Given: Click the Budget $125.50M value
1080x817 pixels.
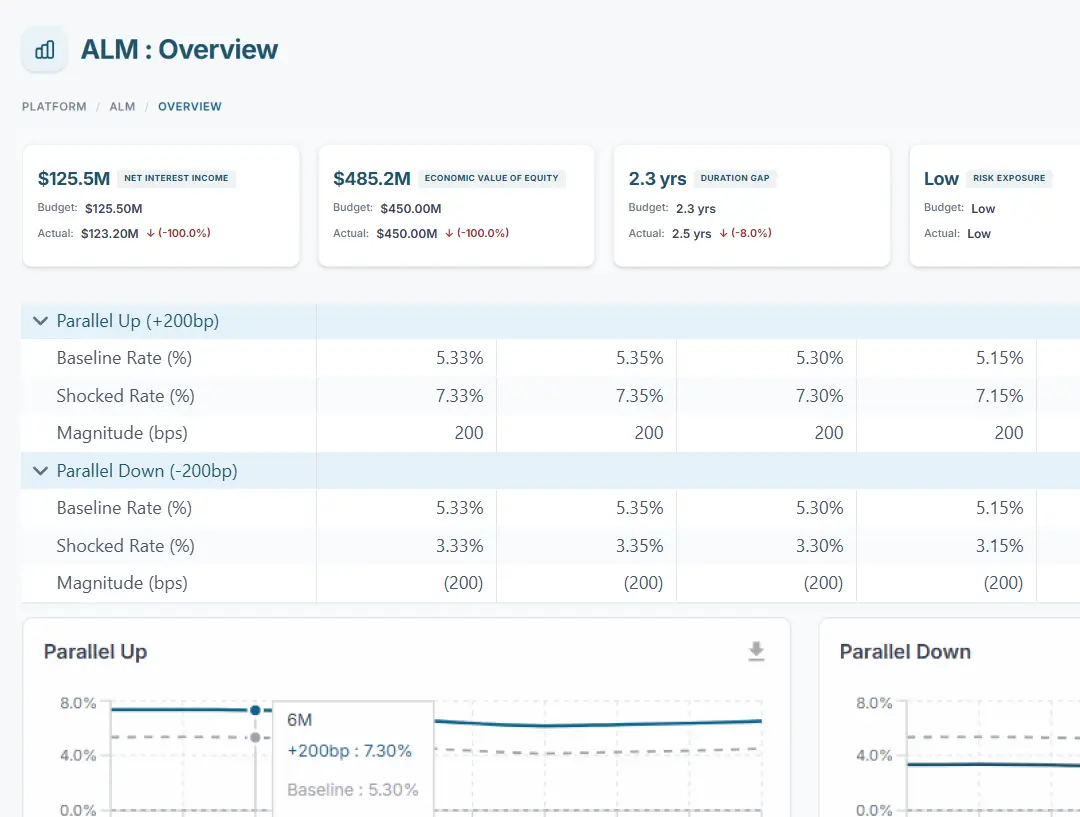Looking at the screenshot, I should click(114, 209).
